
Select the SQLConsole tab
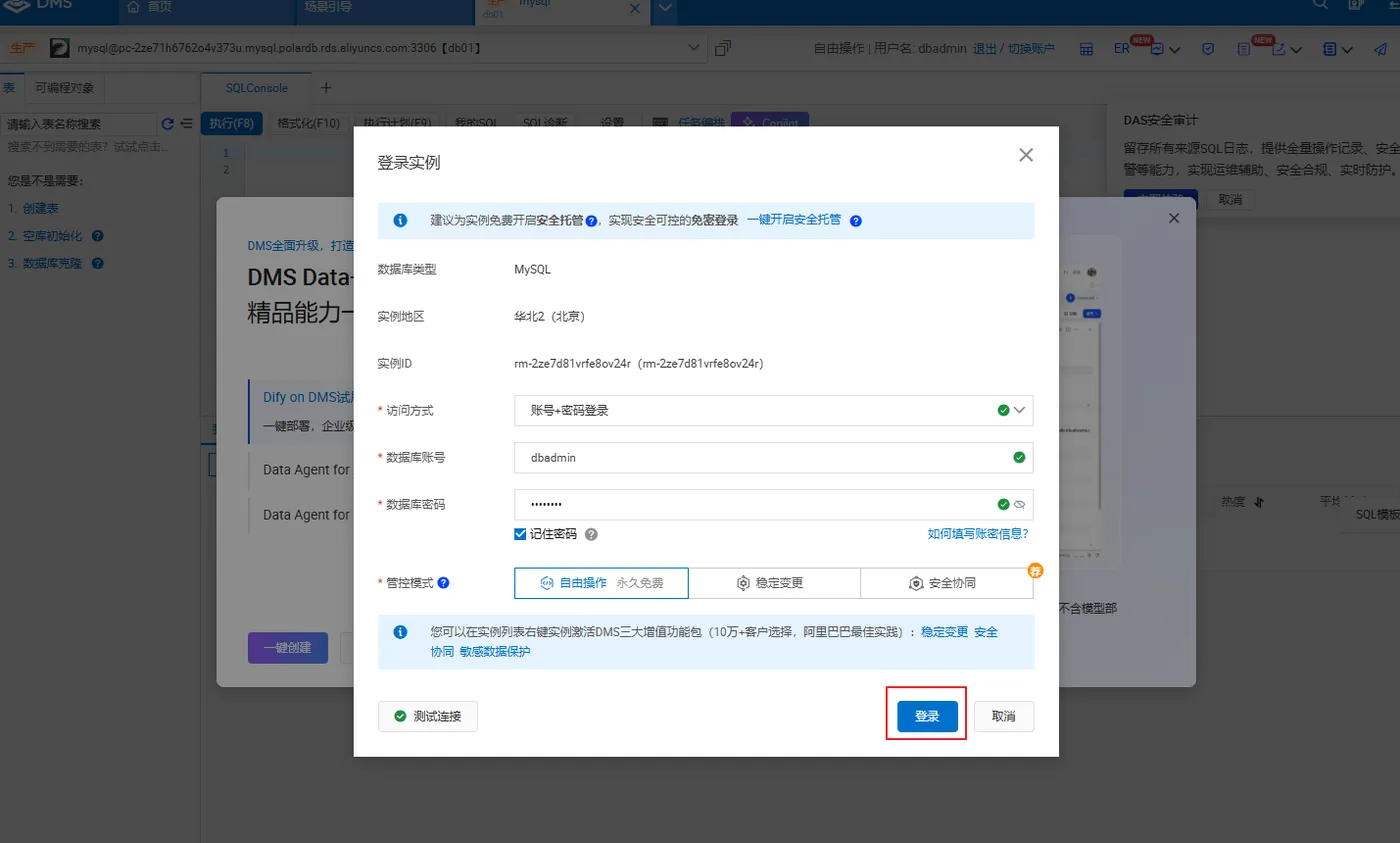[256, 88]
